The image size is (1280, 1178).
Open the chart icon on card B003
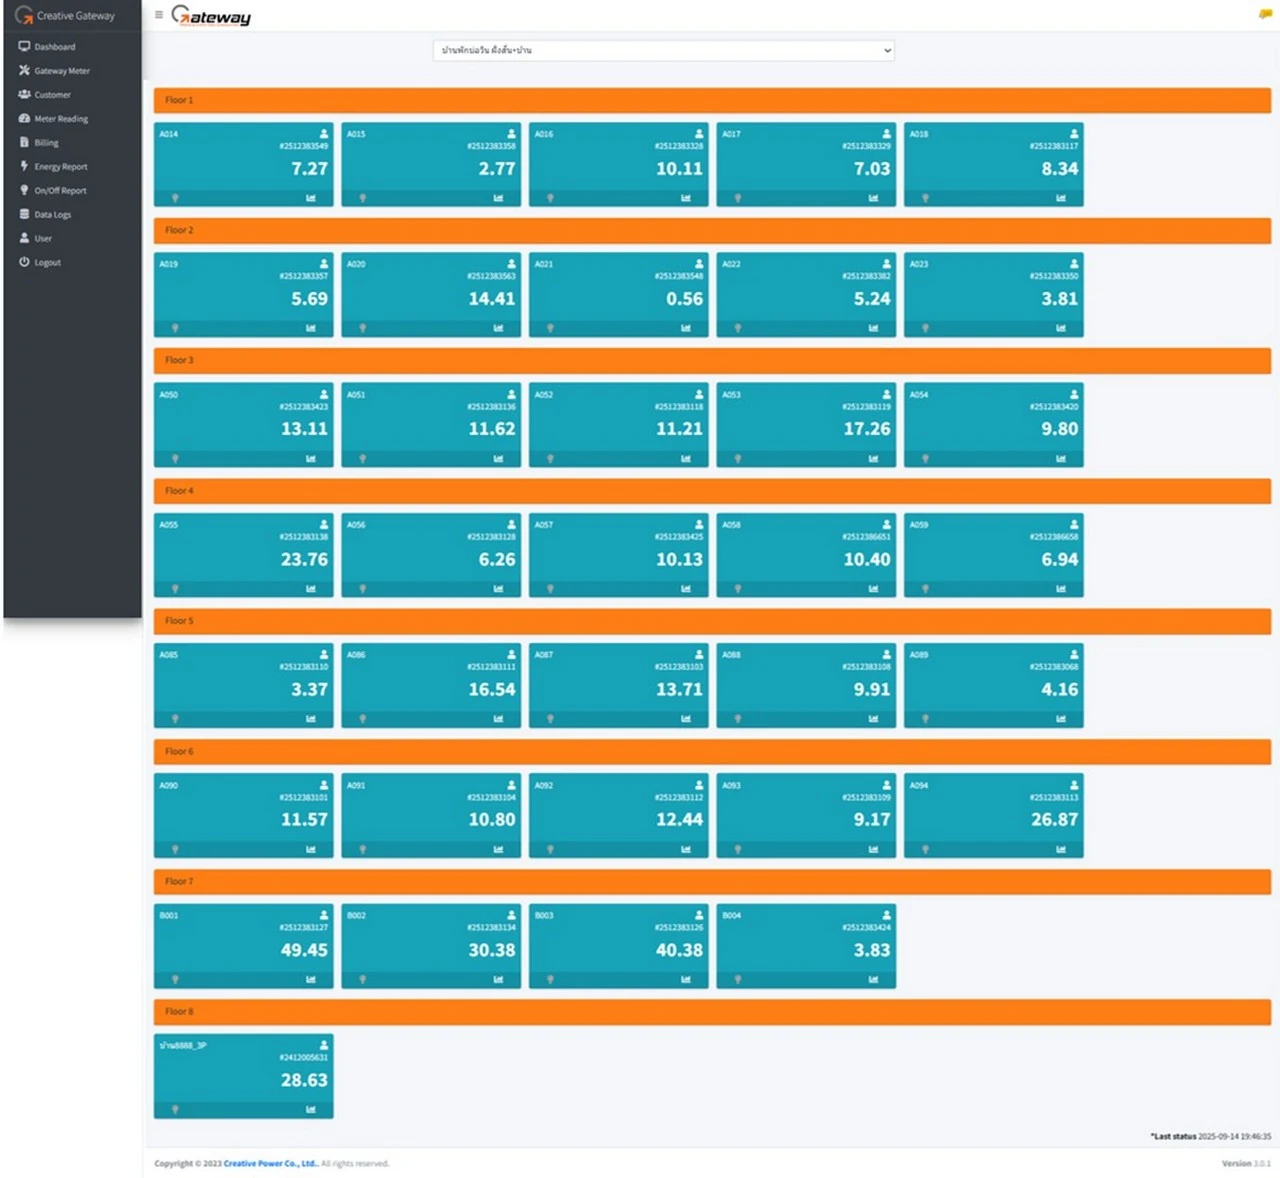click(686, 979)
